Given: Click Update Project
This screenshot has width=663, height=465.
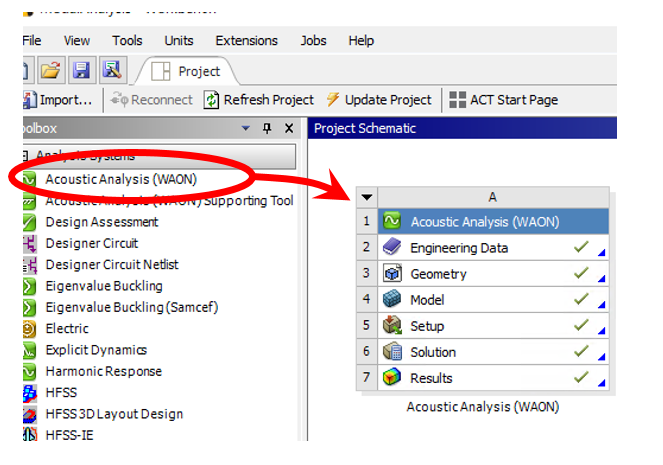Looking at the screenshot, I should [379, 100].
